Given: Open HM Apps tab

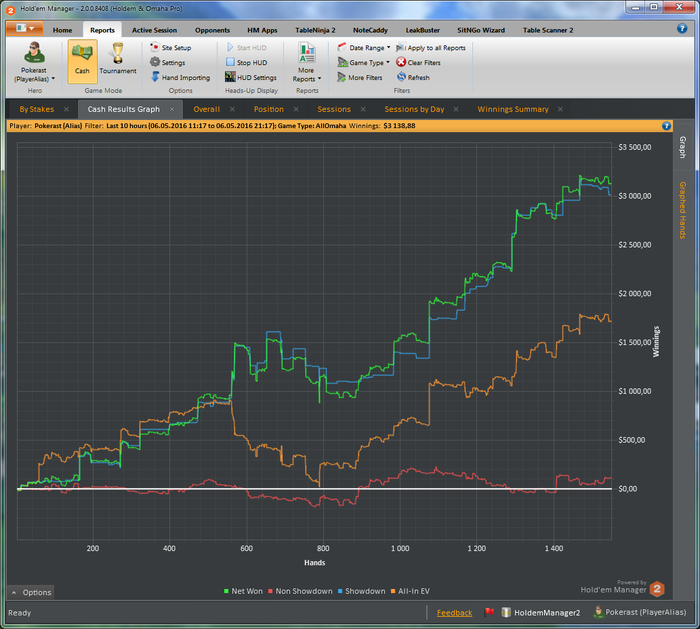Looking at the screenshot, I should (x=262, y=30).
